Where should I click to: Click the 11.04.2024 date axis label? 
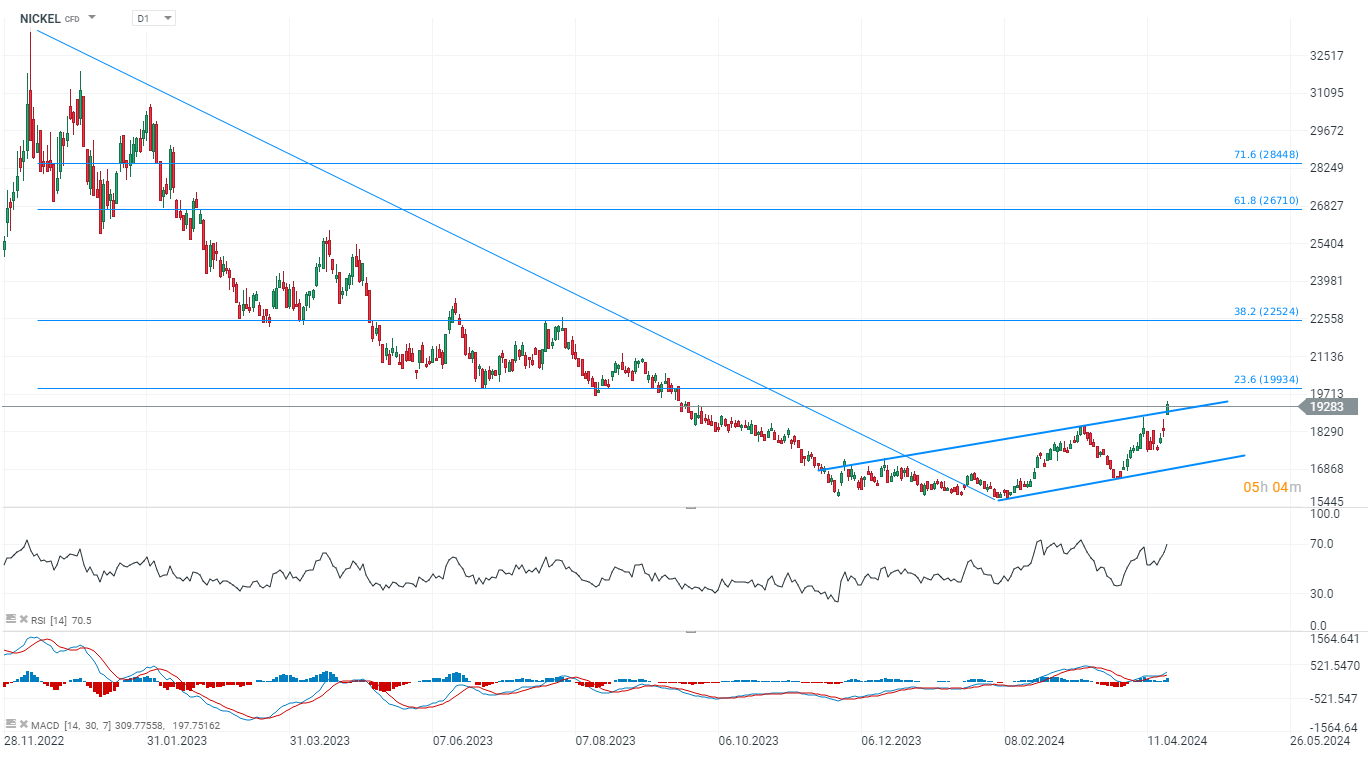click(x=1177, y=741)
